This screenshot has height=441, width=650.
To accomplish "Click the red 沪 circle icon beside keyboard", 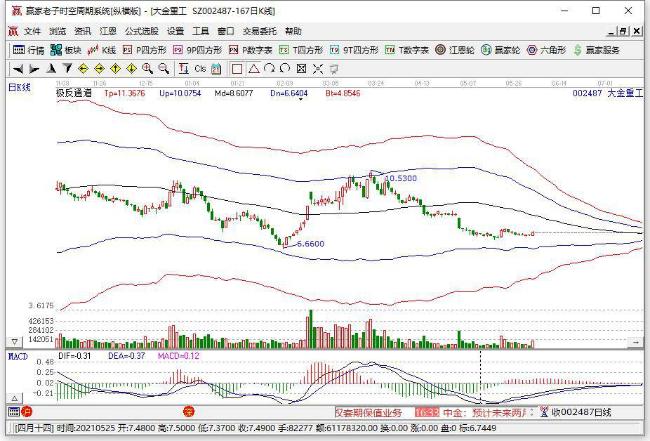I will coord(27,412).
